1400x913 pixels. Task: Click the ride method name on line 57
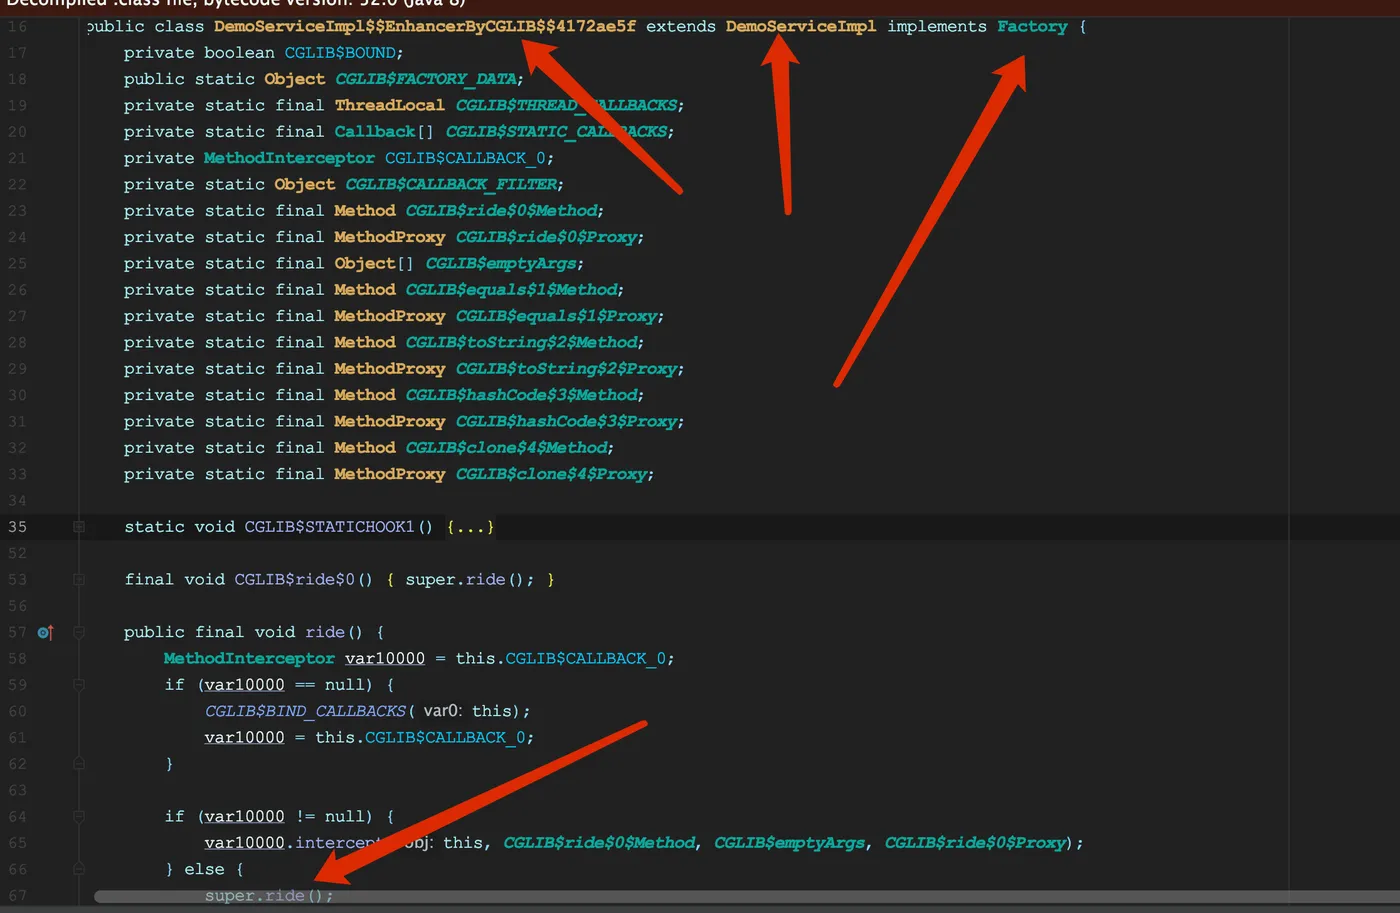click(325, 632)
